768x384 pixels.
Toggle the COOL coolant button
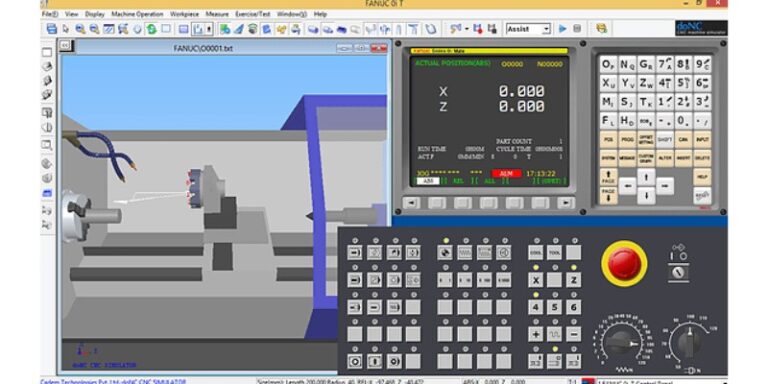(x=536, y=253)
